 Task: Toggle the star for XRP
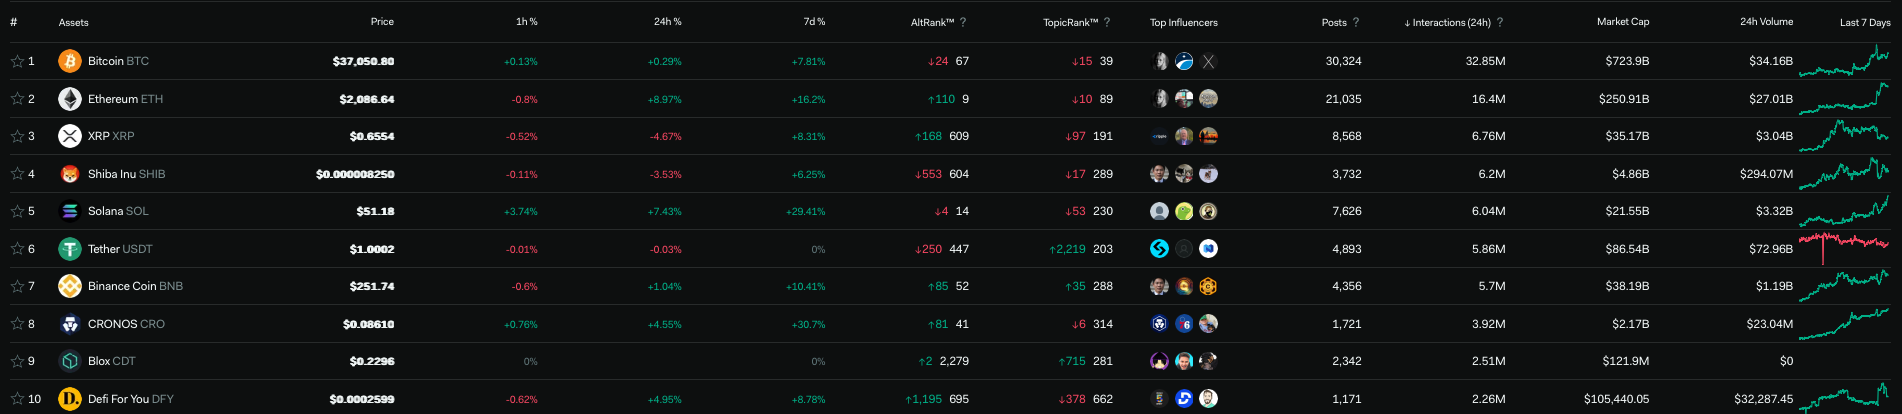tap(17, 136)
